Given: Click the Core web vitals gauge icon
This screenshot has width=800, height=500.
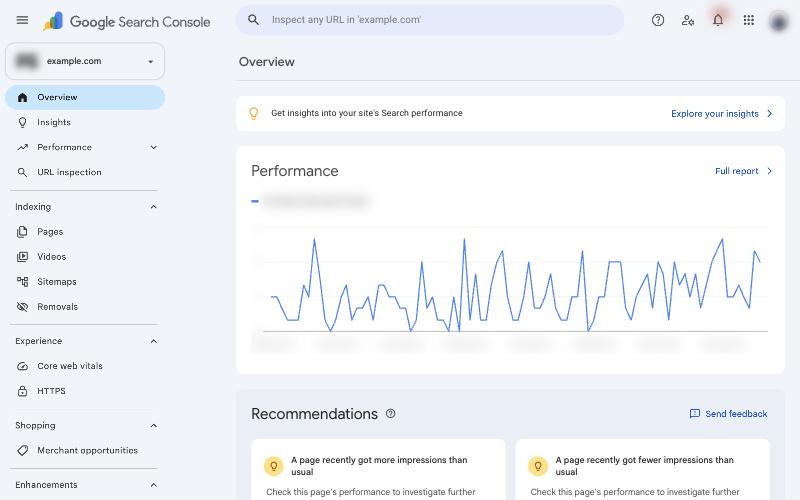Looking at the screenshot, I should 22,366.
